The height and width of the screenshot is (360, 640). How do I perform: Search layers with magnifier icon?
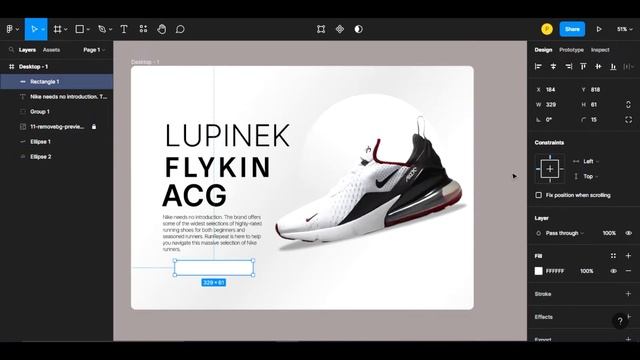coord(11,50)
